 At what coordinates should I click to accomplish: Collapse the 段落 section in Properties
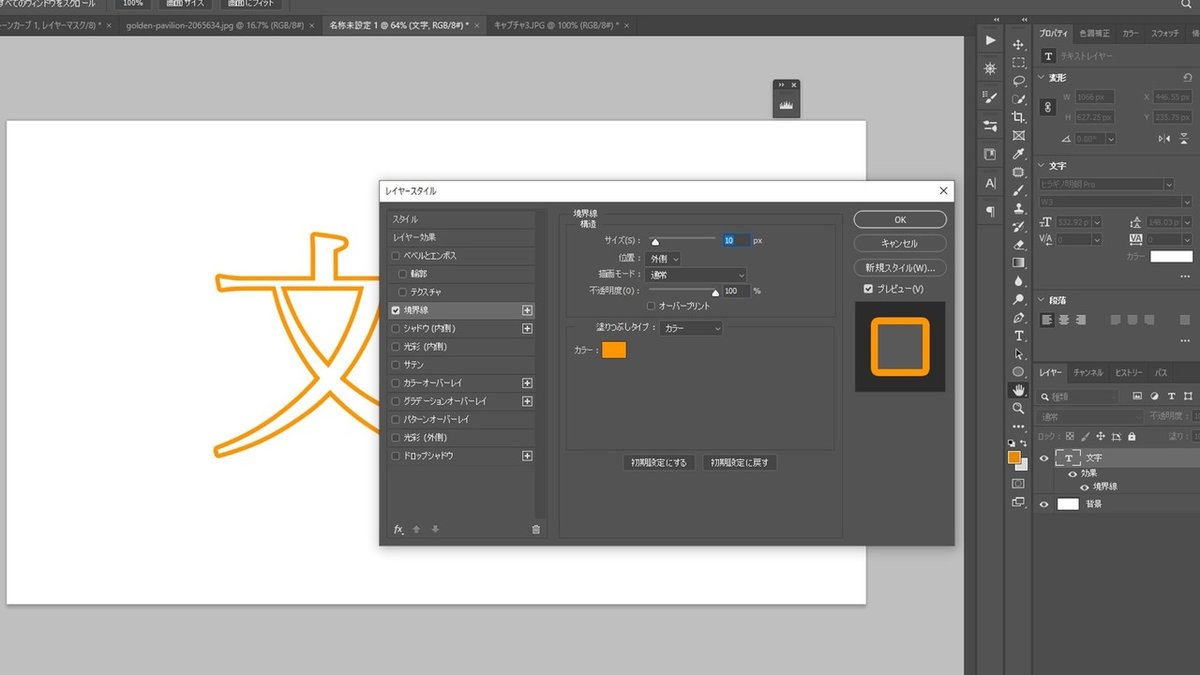pos(1041,300)
